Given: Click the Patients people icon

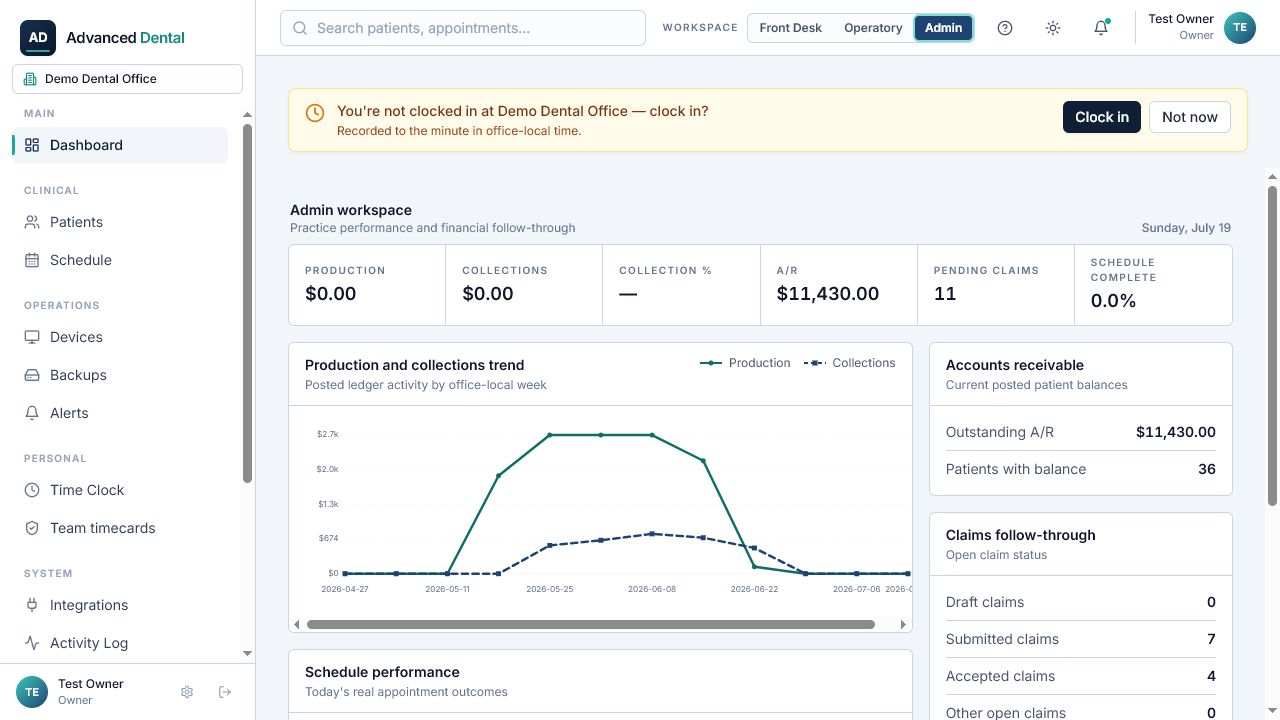Looking at the screenshot, I should pyautogui.click(x=32, y=222).
